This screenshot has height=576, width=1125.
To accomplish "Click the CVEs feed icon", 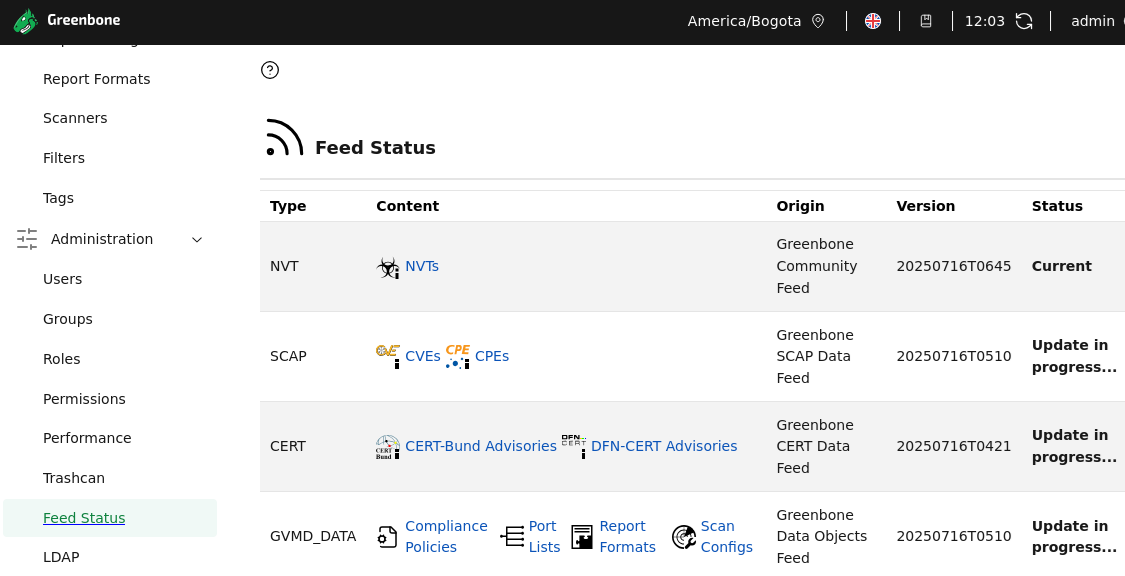I will pos(388,356).
